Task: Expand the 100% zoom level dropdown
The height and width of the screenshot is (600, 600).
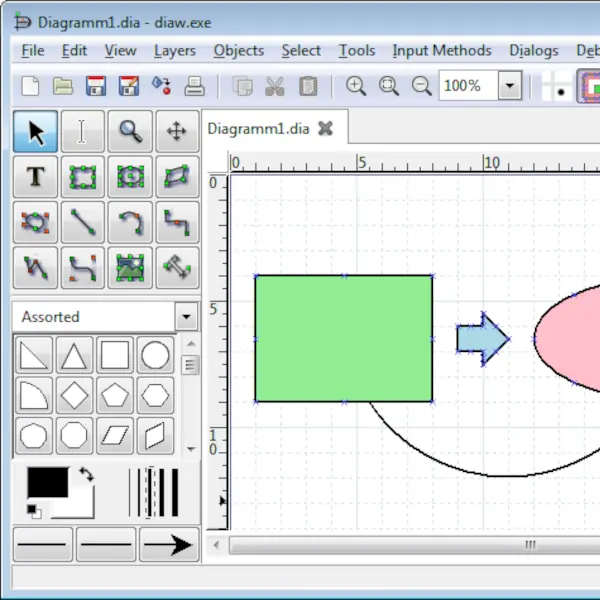Action: pyautogui.click(x=510, y=86)
